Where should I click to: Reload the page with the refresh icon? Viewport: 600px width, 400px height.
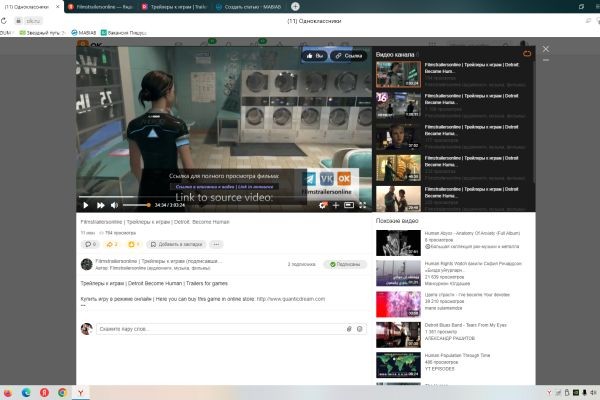coord(4,21)
